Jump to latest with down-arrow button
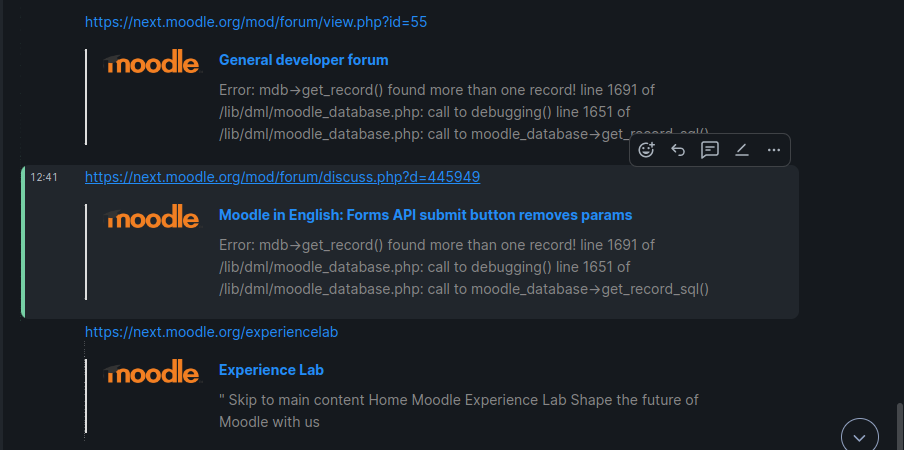Image resolution: width=904 pixels, height=450 pixels. coord(860,437)
